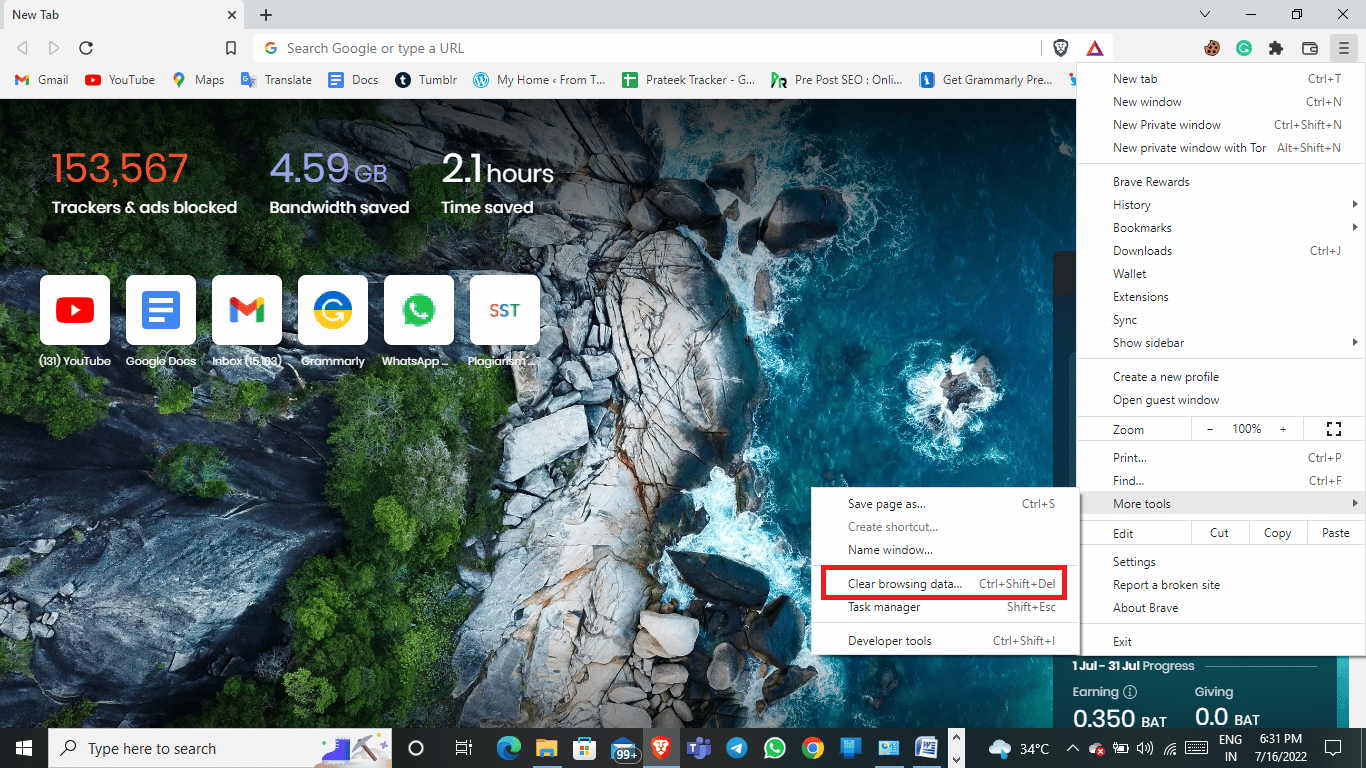Screen dimensions: 1366x768
Task: Open the Grammarly extension icon in toolbar
Action: point(1244,48)
